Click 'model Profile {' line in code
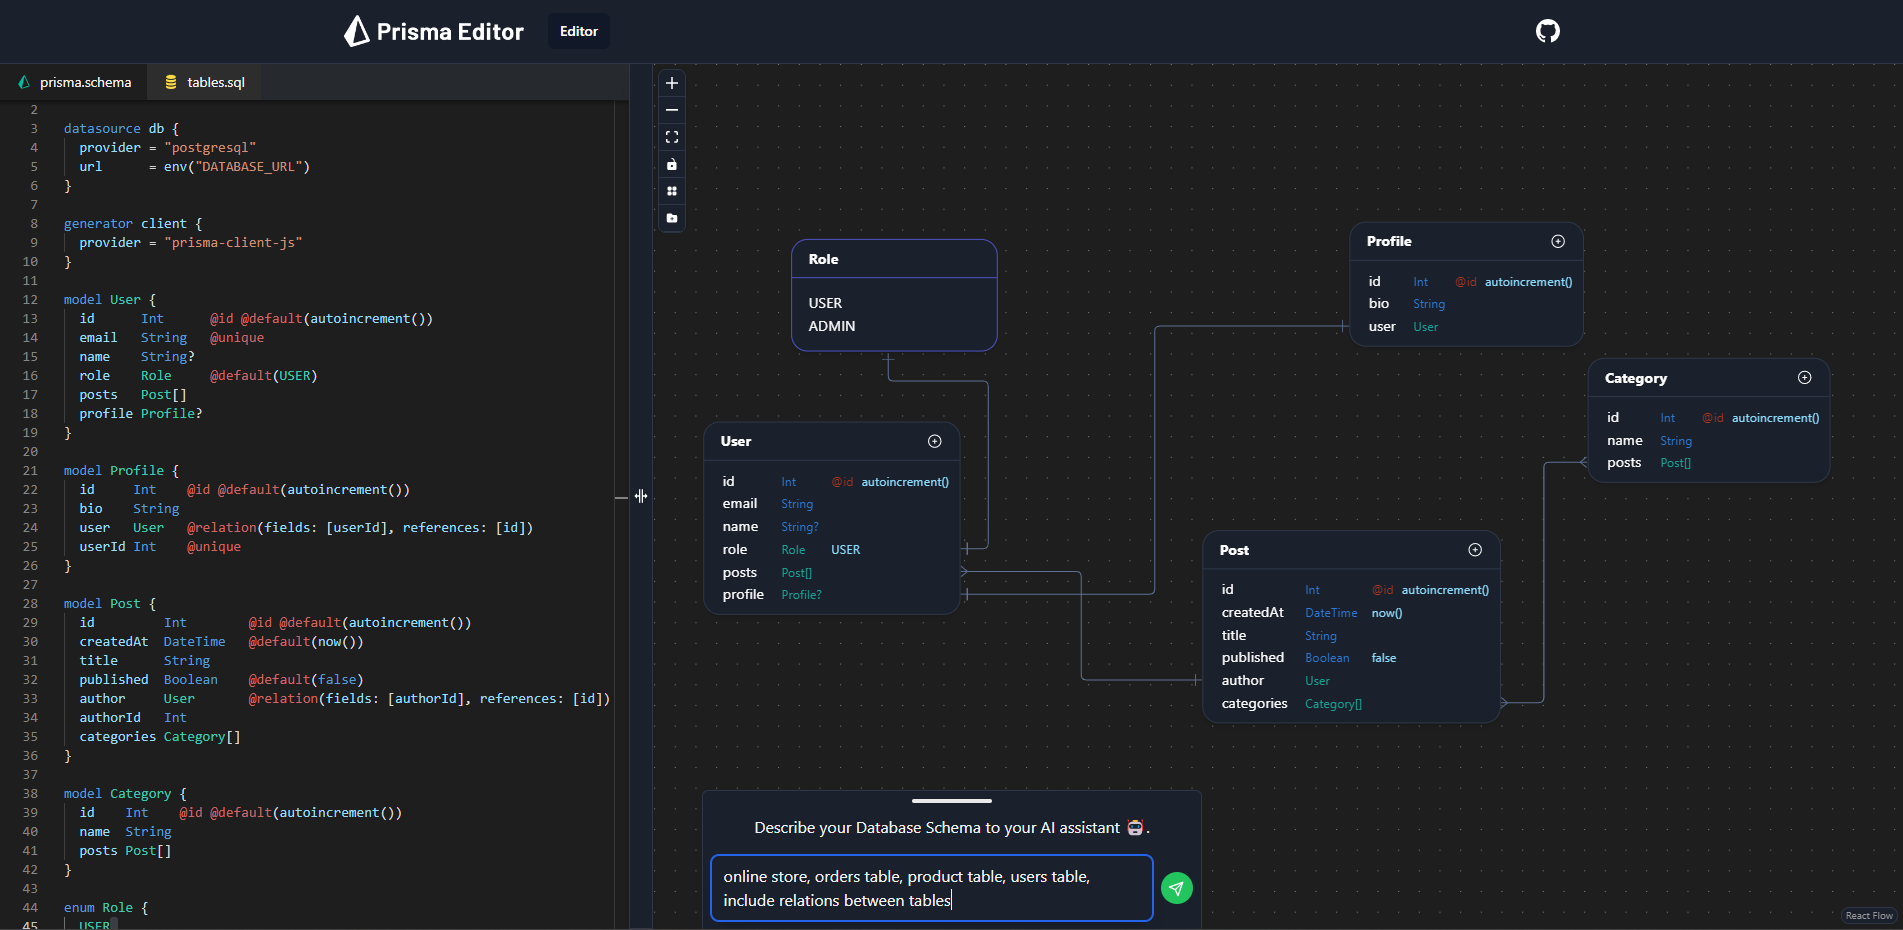Viewport: 1903px width, 930px height. (x=121, y=471)
